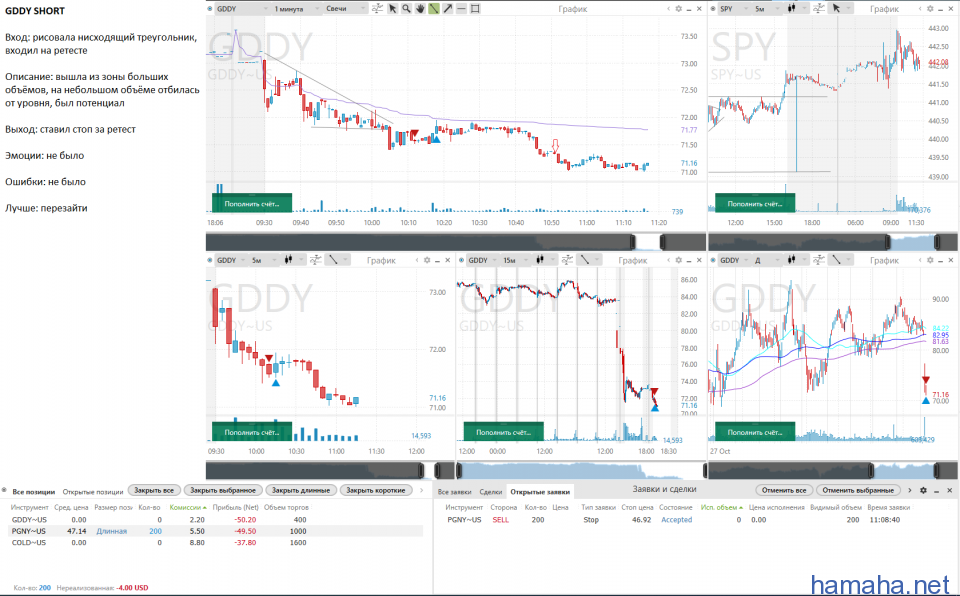
Task: Pick the arrow drawing tool in the 1-minute chart
Action: pyautogui.click(x=448, y=9)
